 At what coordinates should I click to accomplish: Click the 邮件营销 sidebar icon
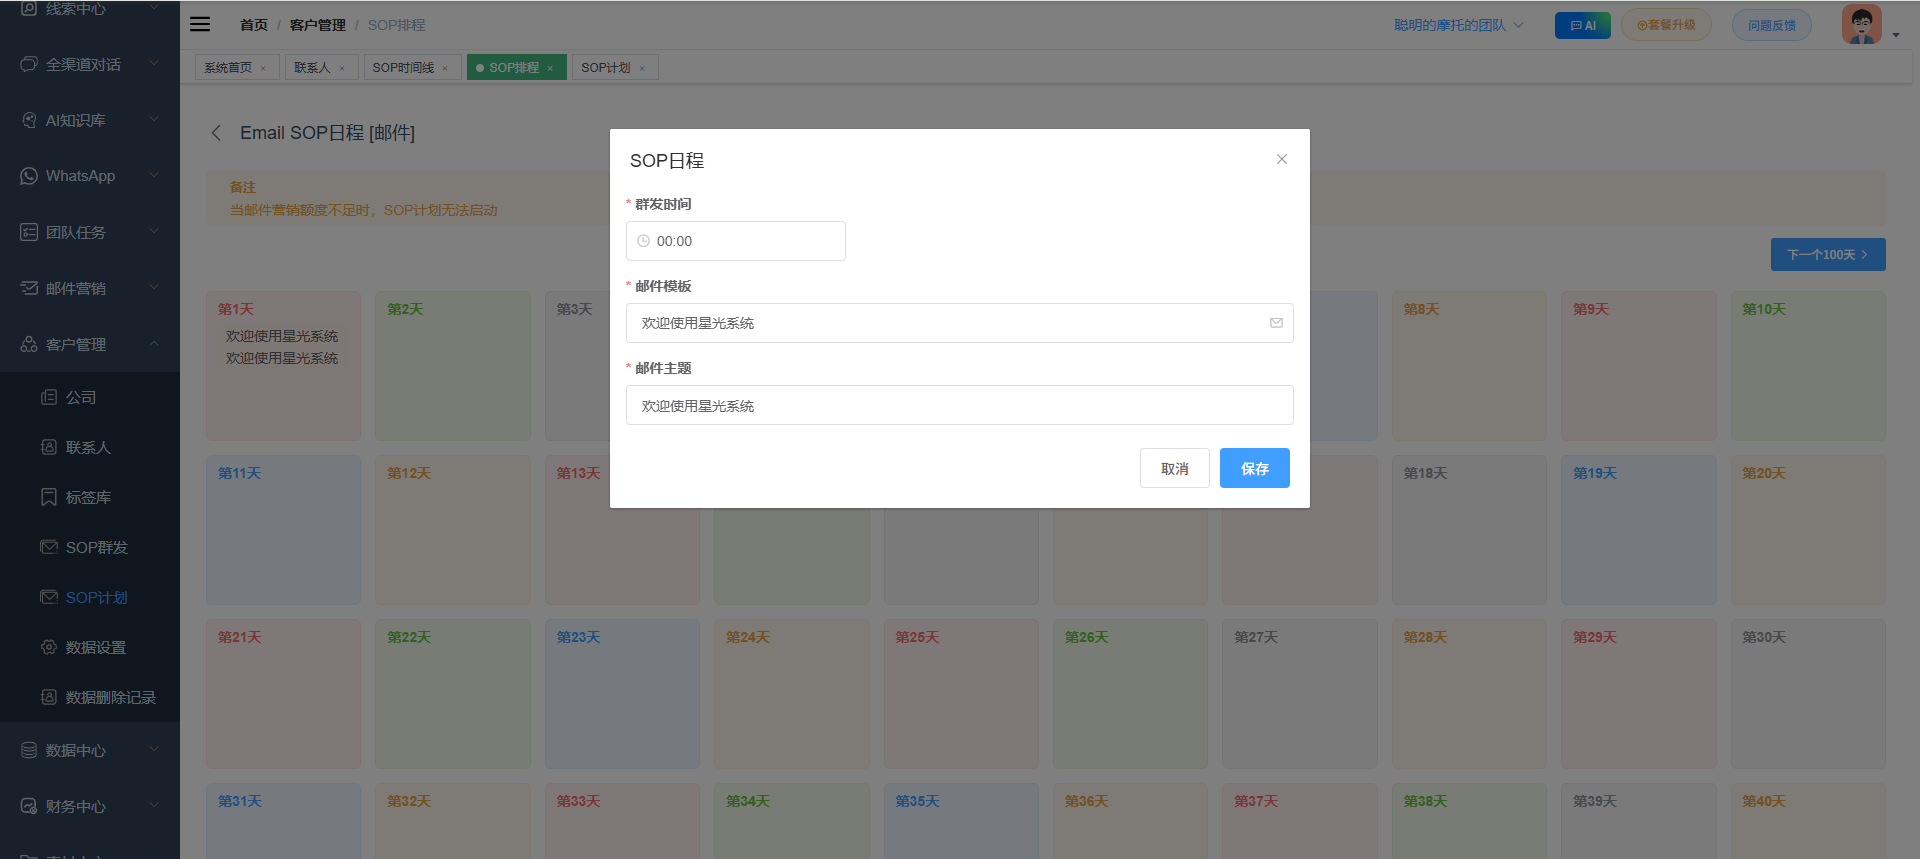[x=29, y=288]
